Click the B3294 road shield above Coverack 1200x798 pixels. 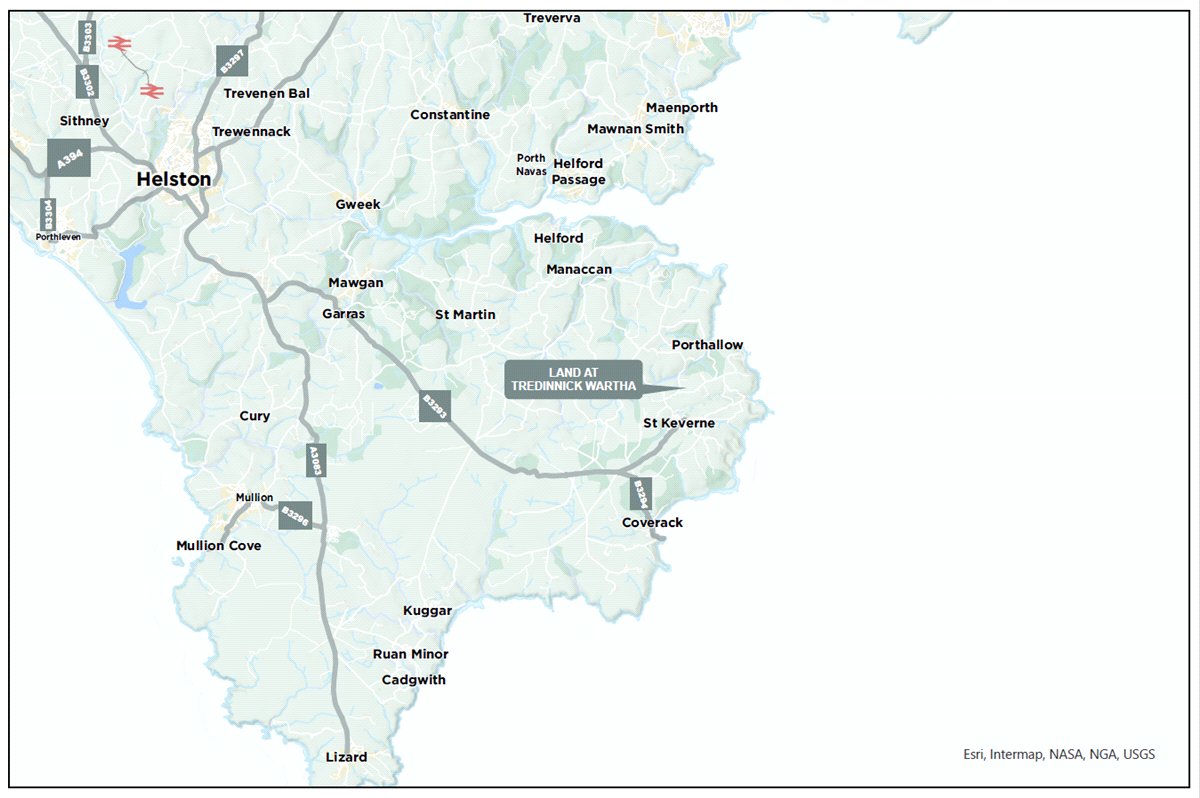click(640, 495)
